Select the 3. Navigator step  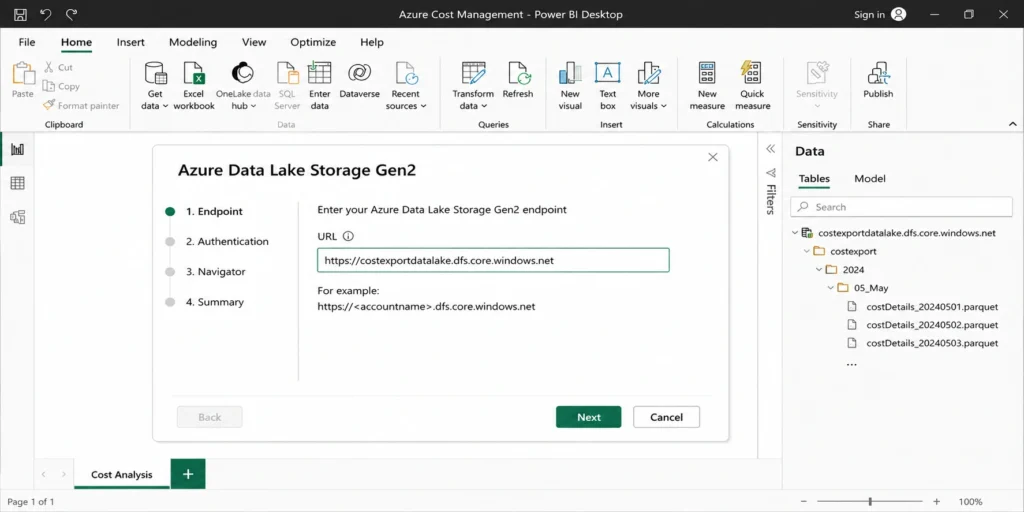pos(216,272)
